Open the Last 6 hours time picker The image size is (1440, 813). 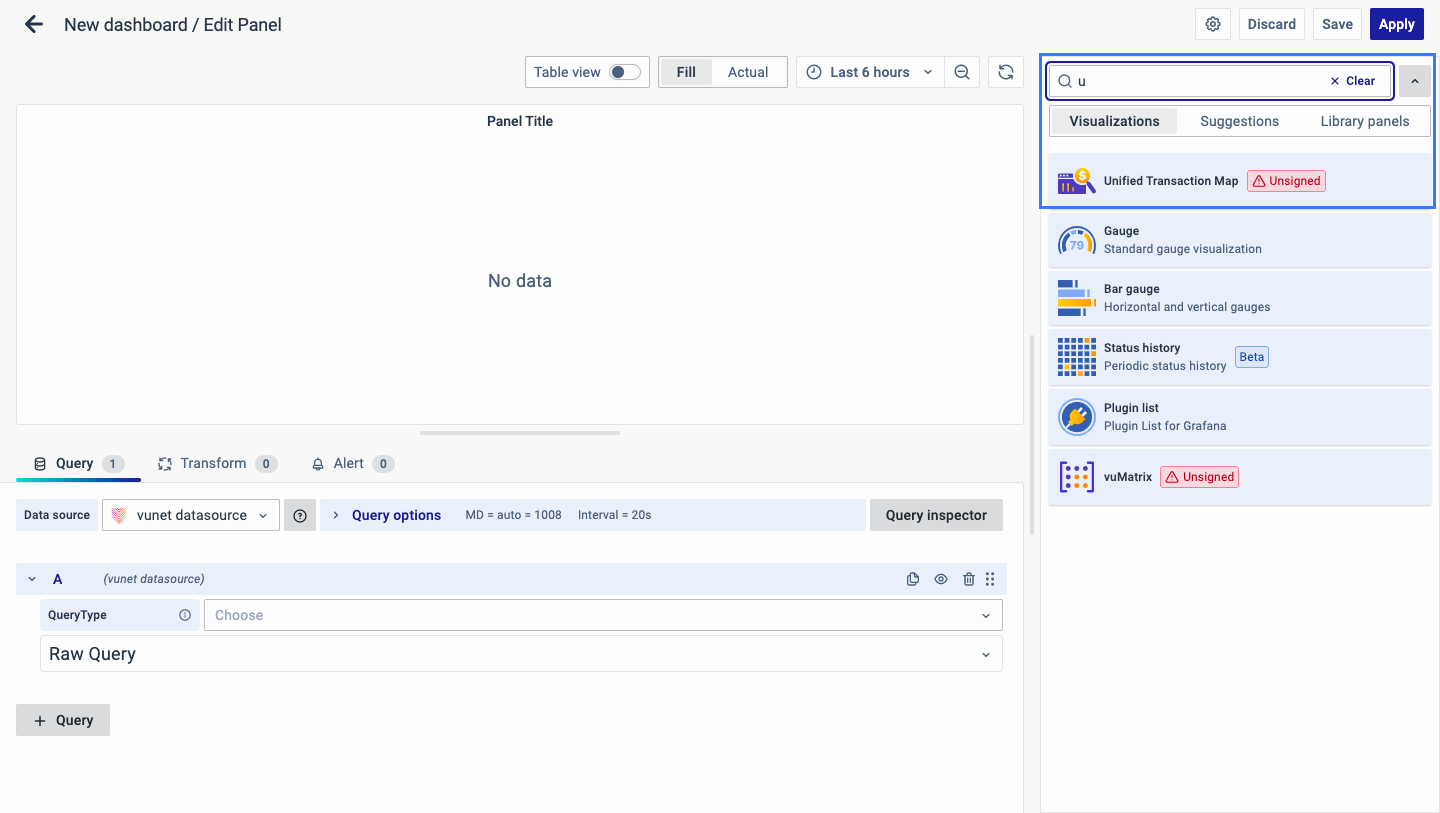[x=869, y=72]
